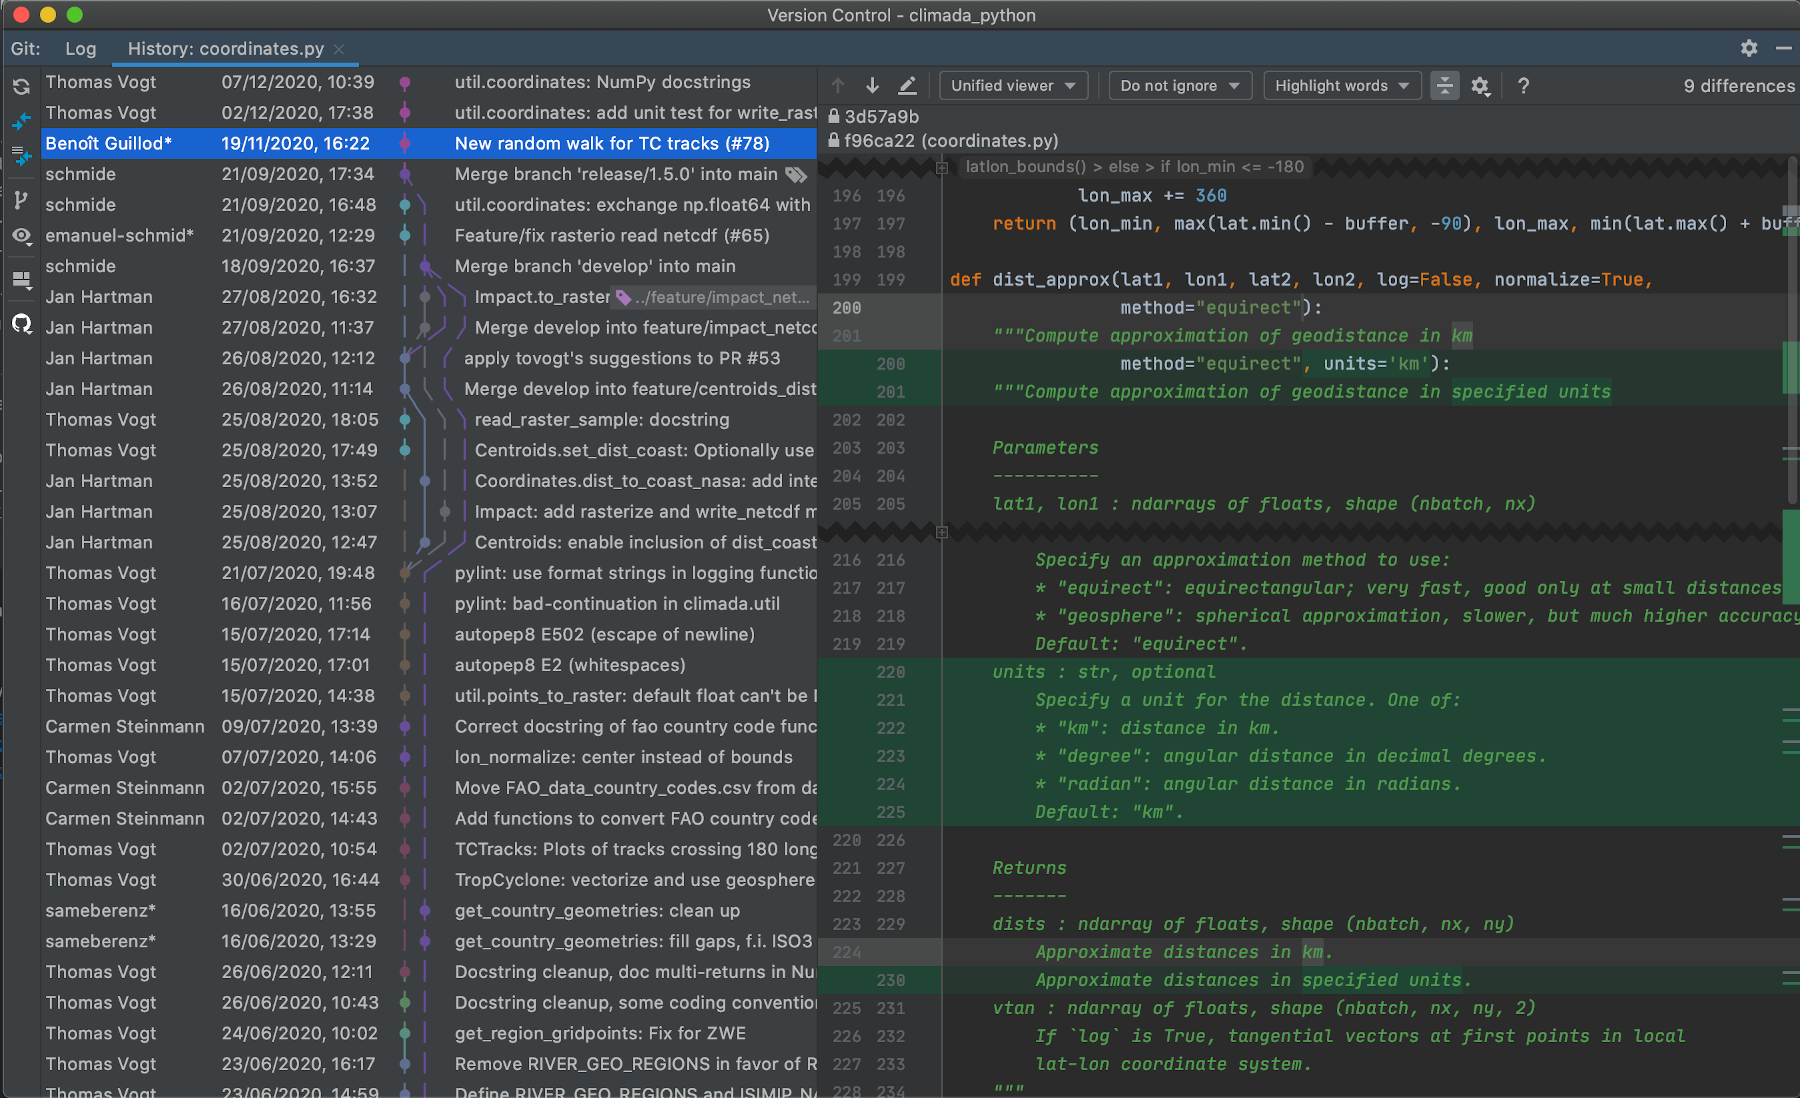Screen dimensions: 1800x1098
Task: Select commit 'util.coordinates: NumPy docstrings'
Action: 602,82
